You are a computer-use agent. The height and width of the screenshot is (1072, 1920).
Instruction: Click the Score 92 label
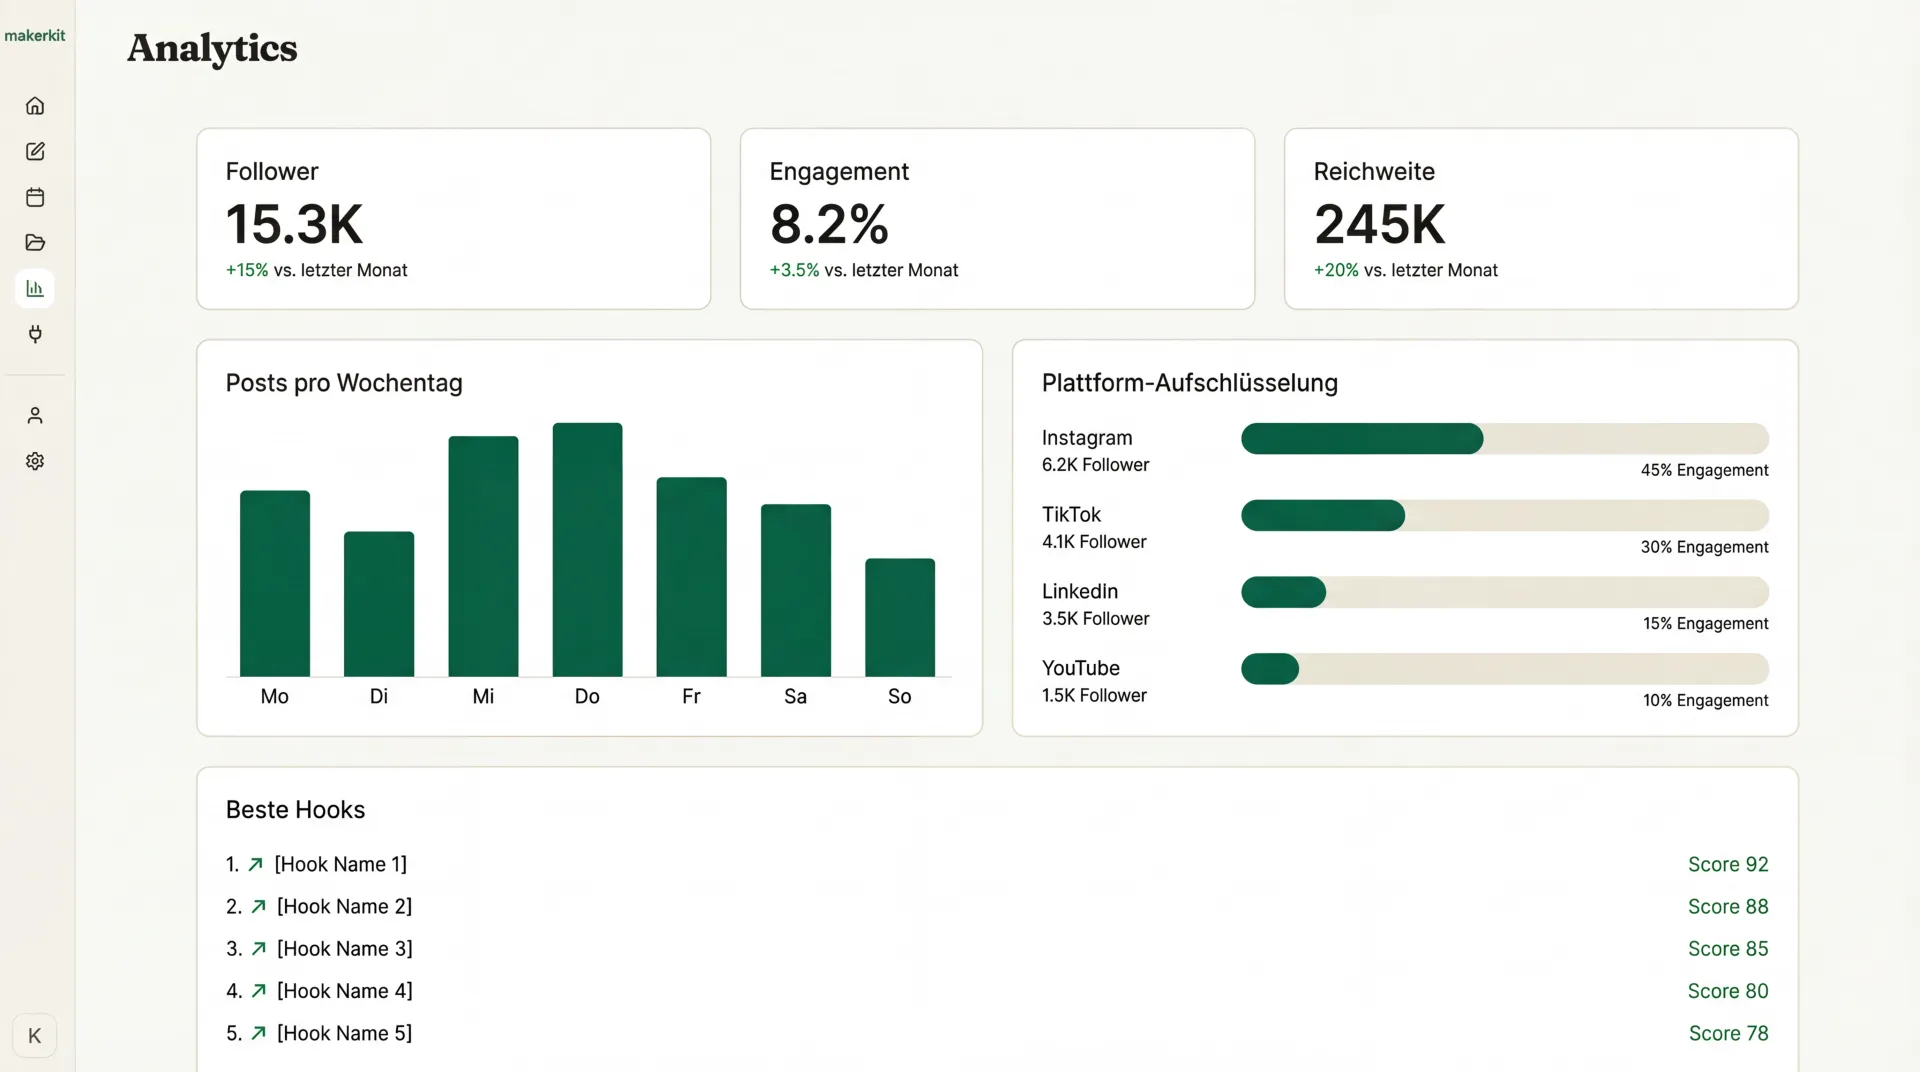coord(1728,864)
